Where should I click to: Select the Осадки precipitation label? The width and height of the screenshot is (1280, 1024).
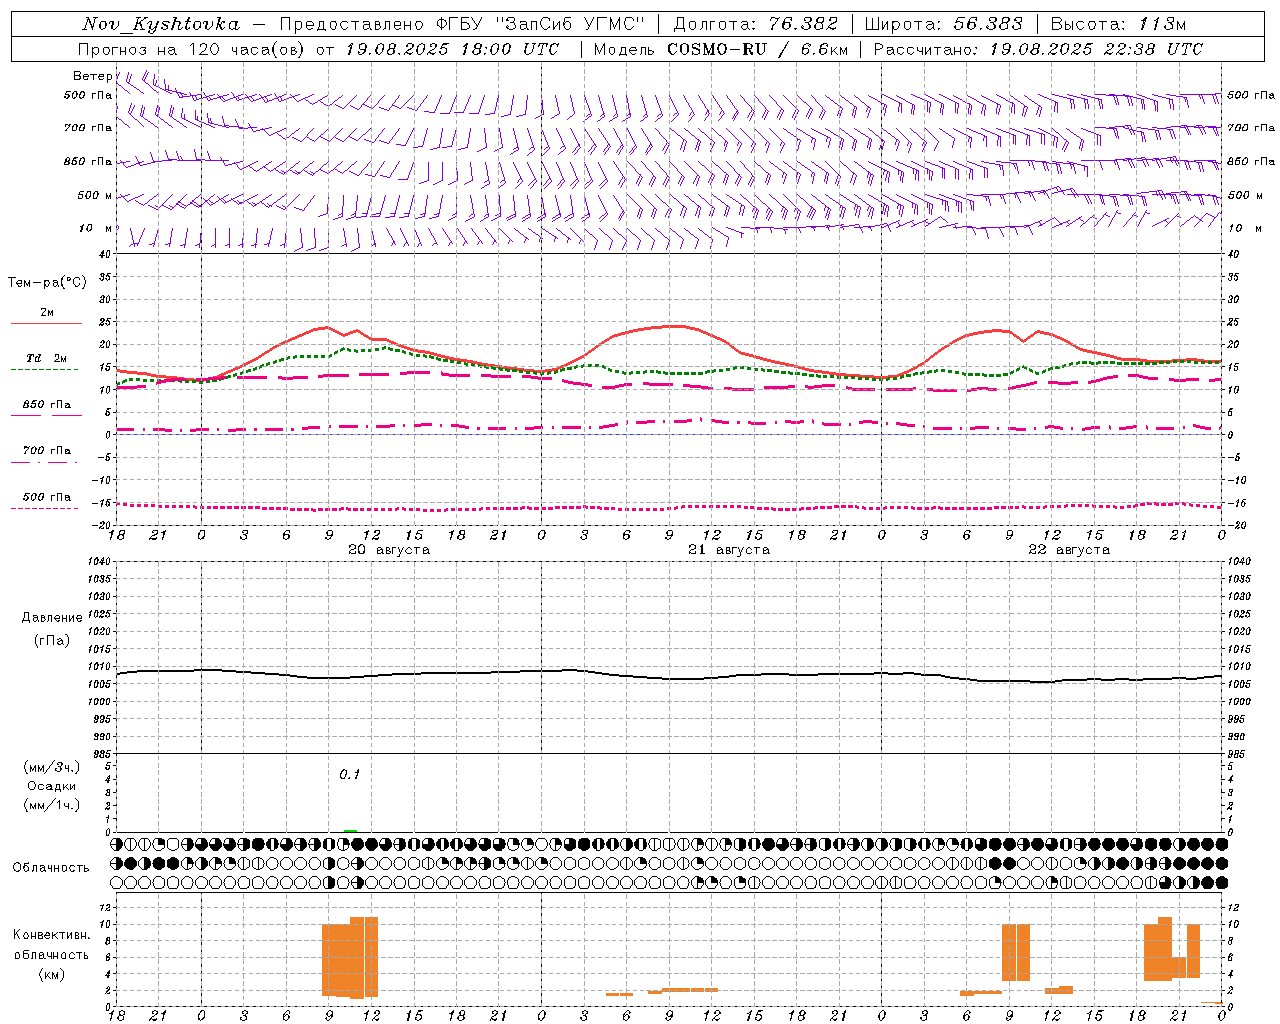52,786
